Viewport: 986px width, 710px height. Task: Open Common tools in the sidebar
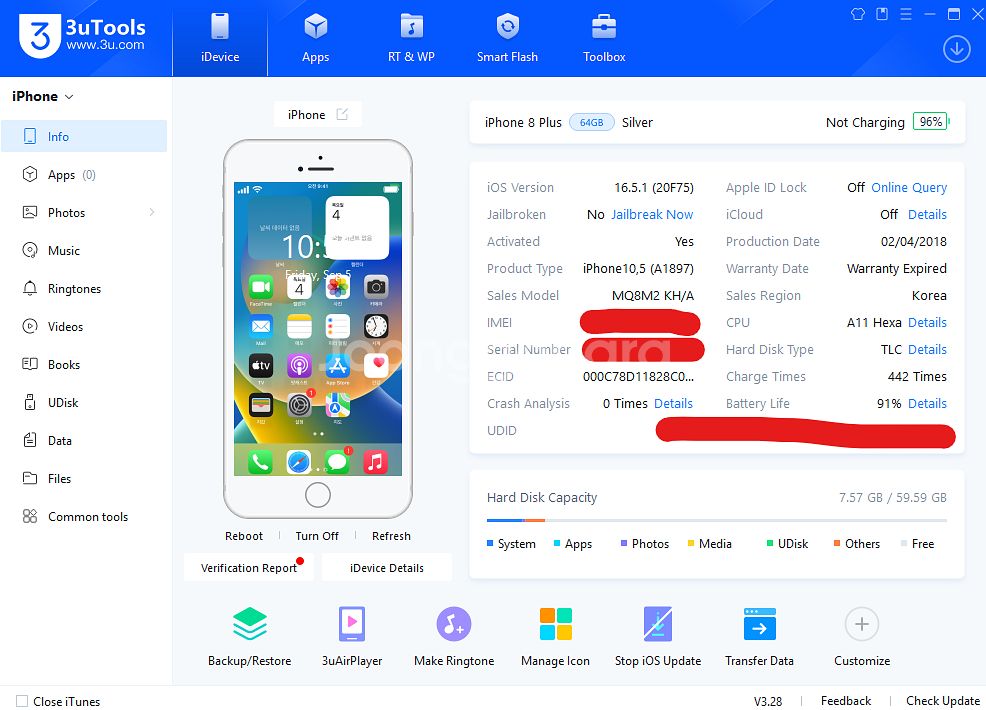[x=84, y=516]
